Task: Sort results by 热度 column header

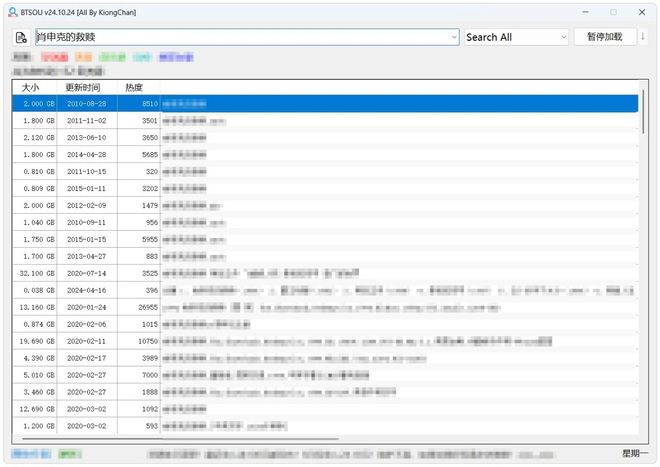Action: (x=136, y=87)
